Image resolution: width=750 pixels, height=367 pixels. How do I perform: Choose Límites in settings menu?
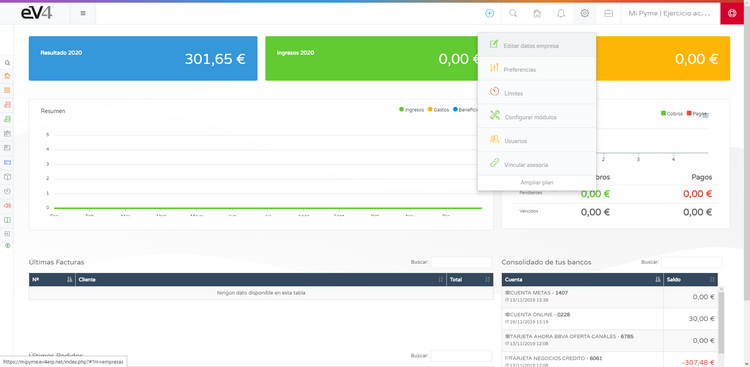pyautogui.click(x=537, y=92)
